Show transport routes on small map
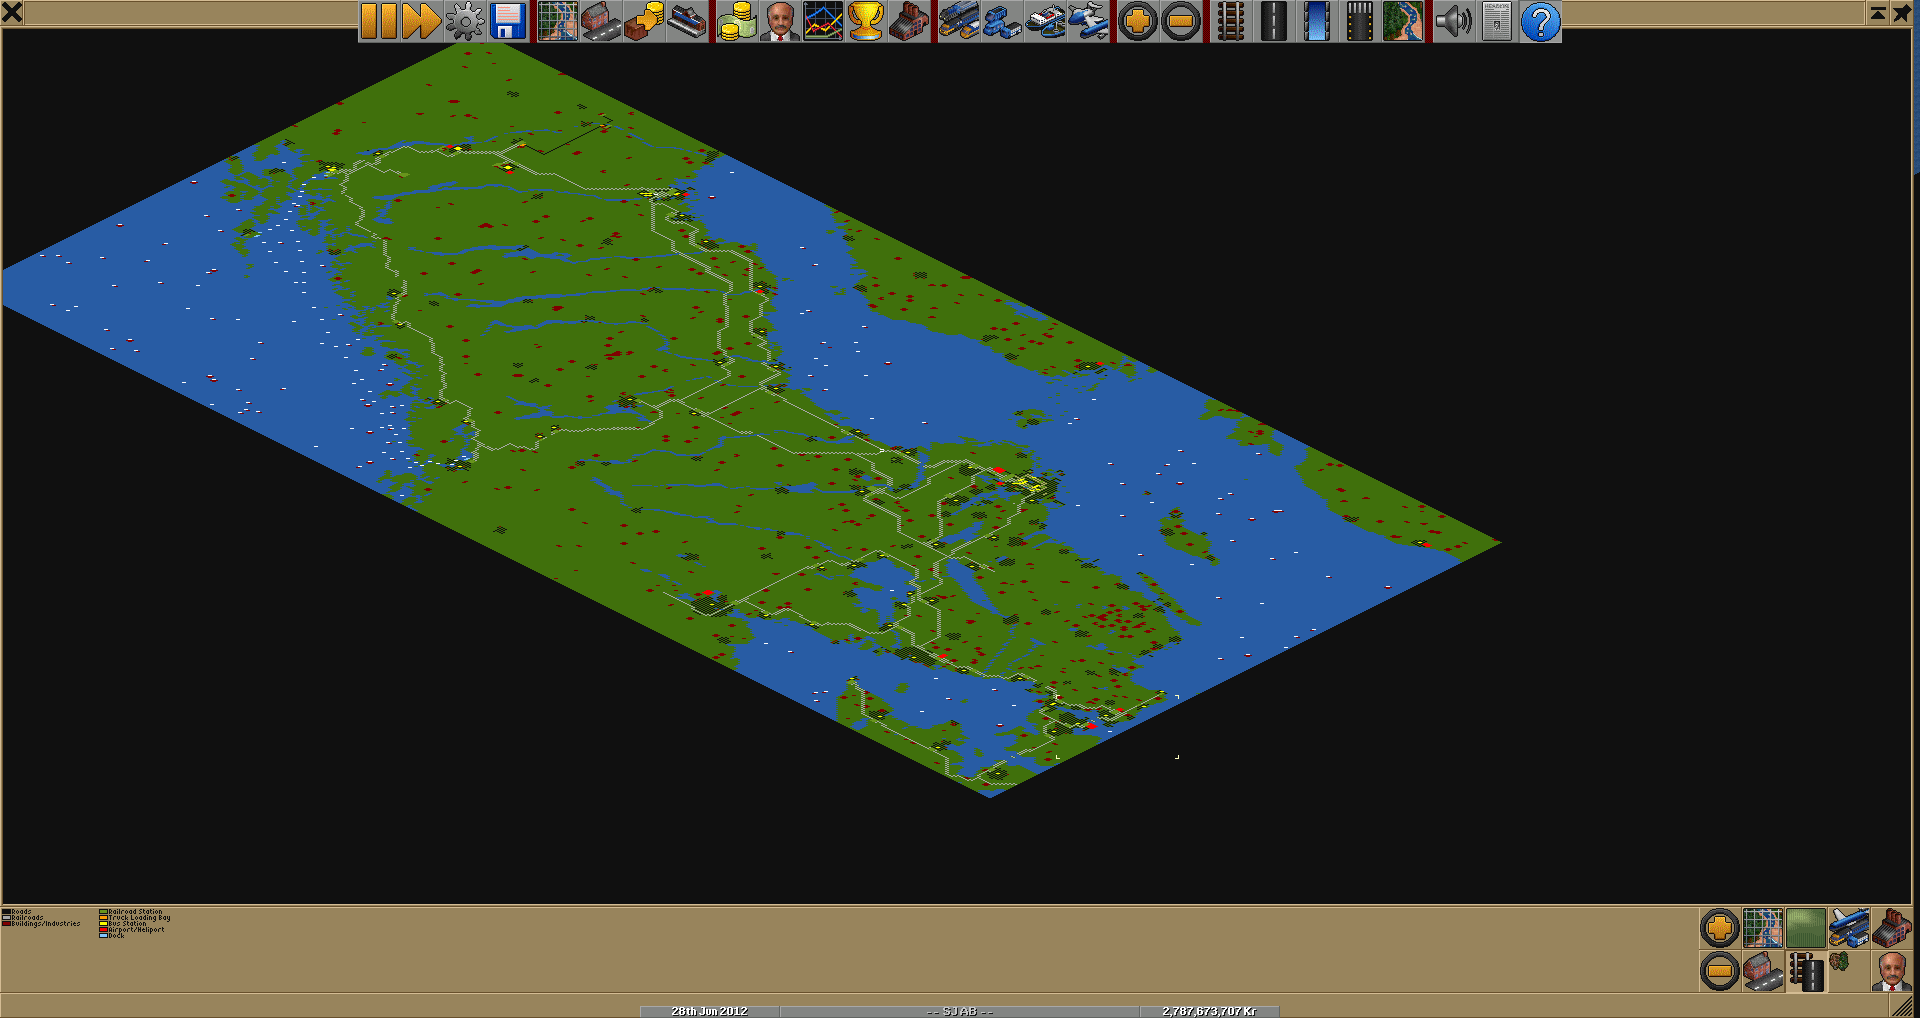Viewport: 1920px width, 1018px height. 1806,971
